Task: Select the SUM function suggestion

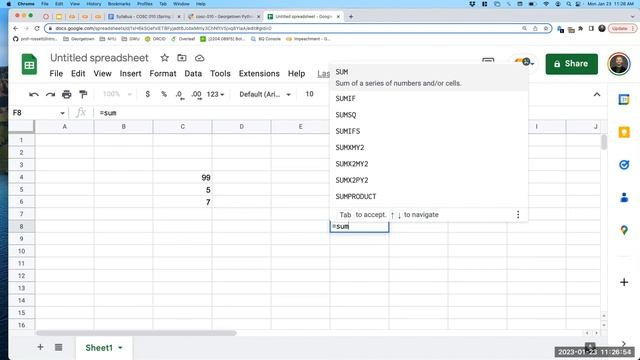Action: tap(429, 78)
